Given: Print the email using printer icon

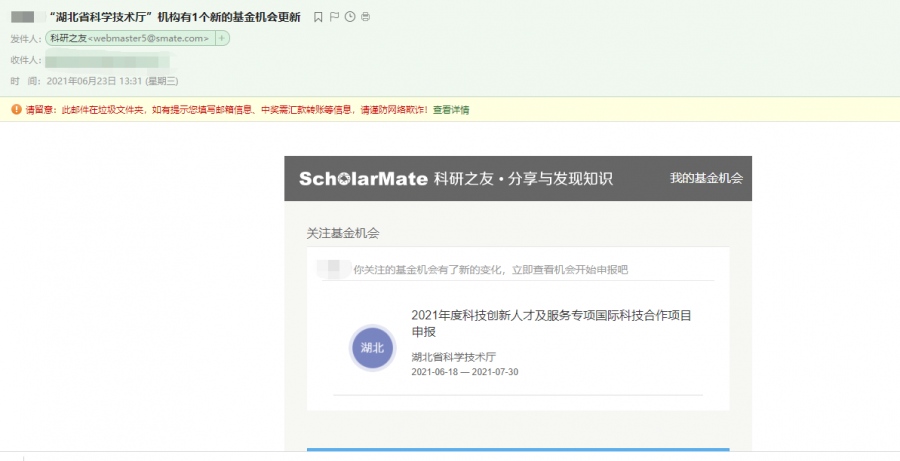Looking at the screenshot, I should tap(365, 17).
